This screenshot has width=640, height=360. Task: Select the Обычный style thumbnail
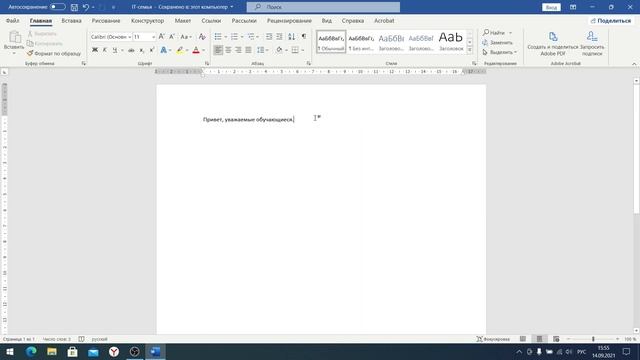point(331,42)
